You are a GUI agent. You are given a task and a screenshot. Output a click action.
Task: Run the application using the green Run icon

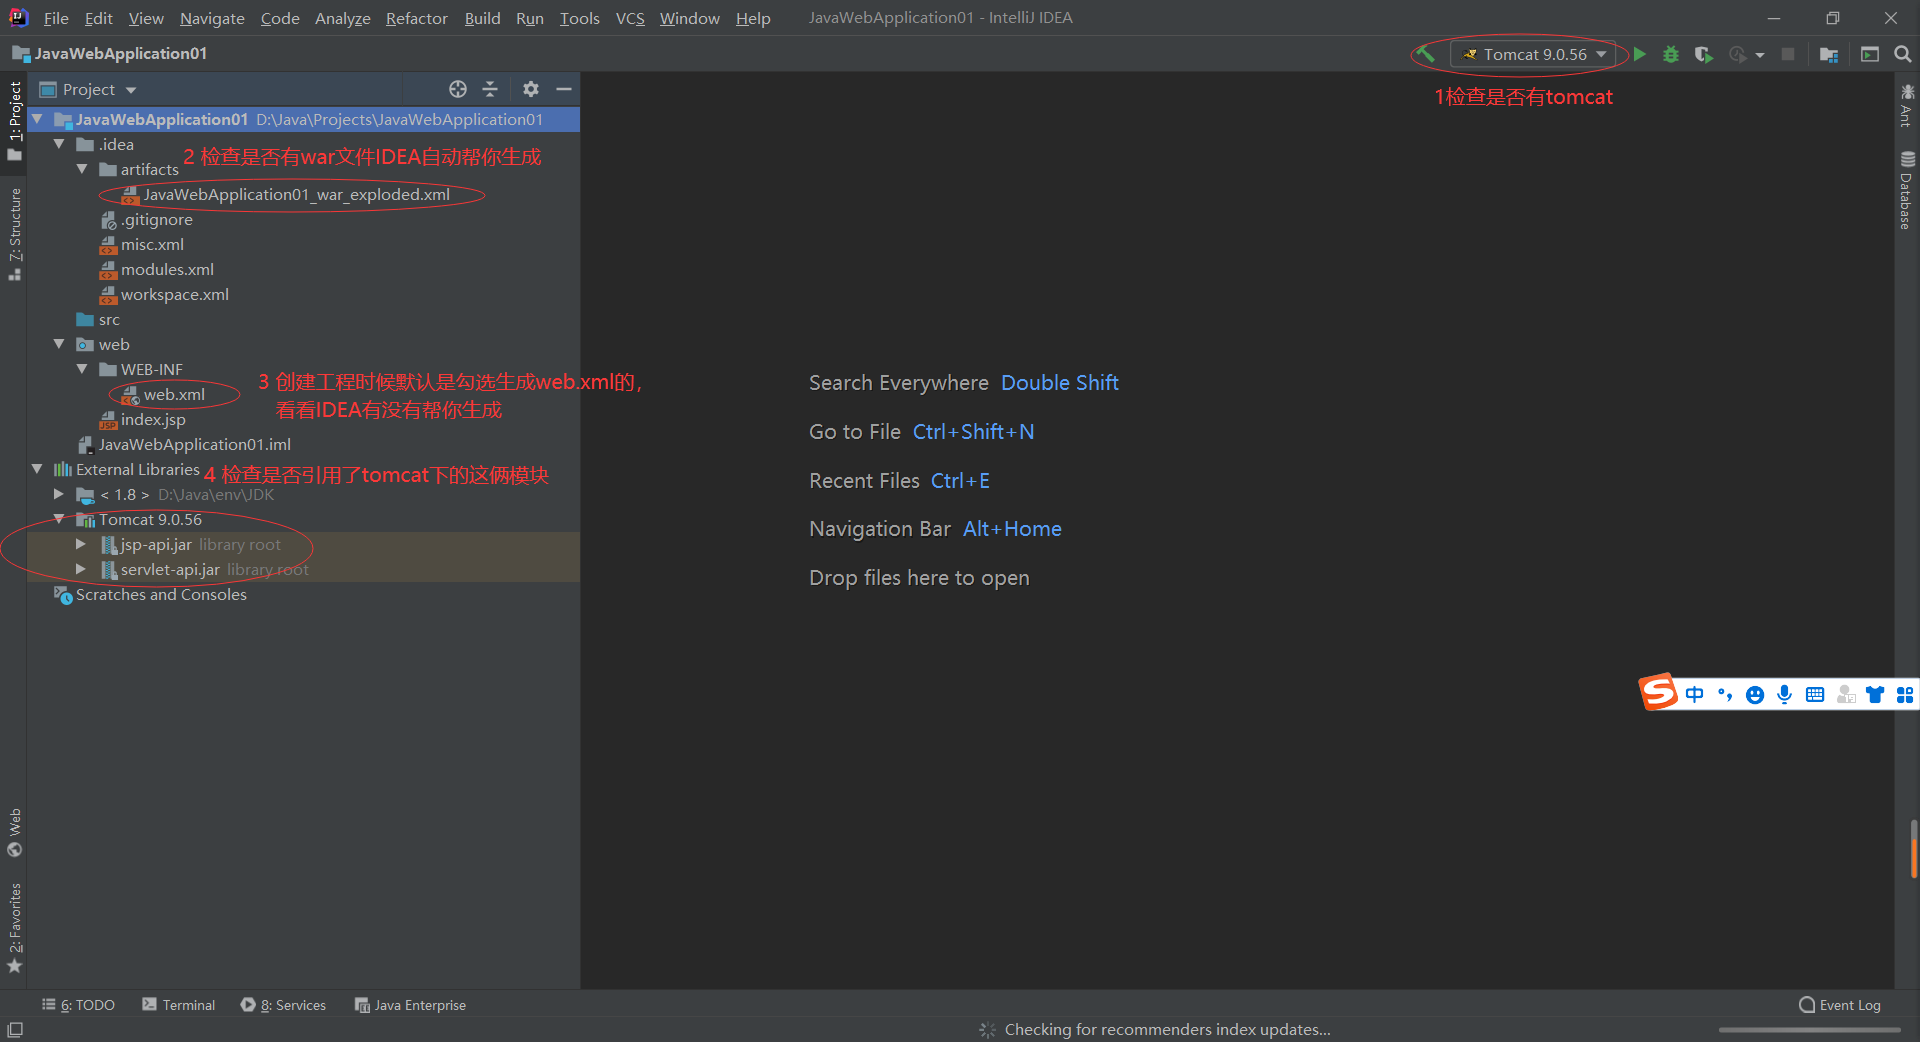[1639, 54]
